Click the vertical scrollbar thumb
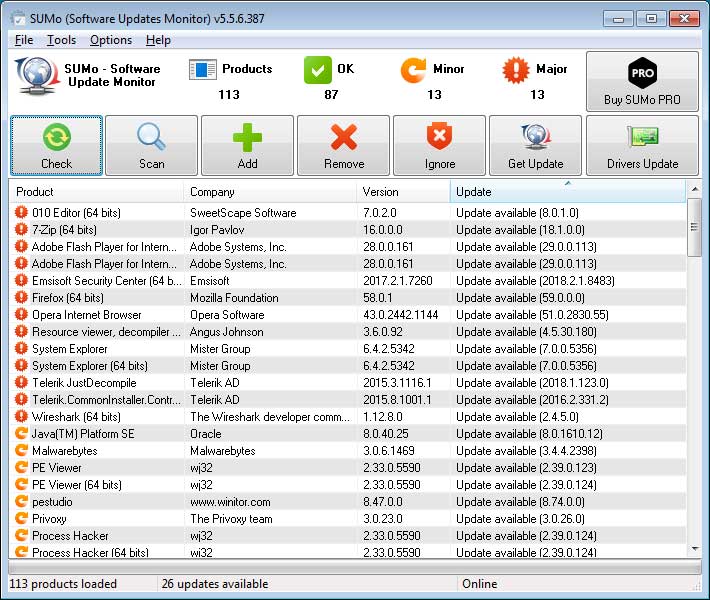This screenshot has width=710, height=600. tap(694, 227)
